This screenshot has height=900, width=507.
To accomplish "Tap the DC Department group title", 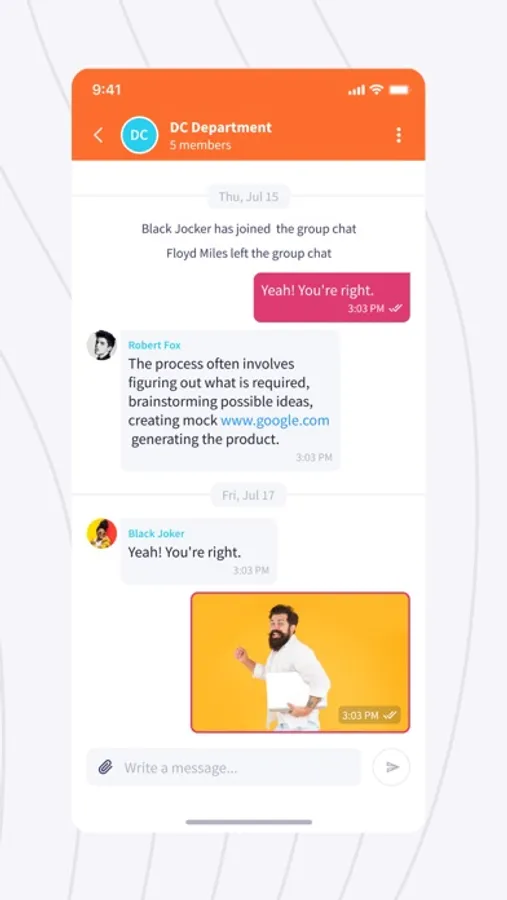I will click(x=220, y=127).
